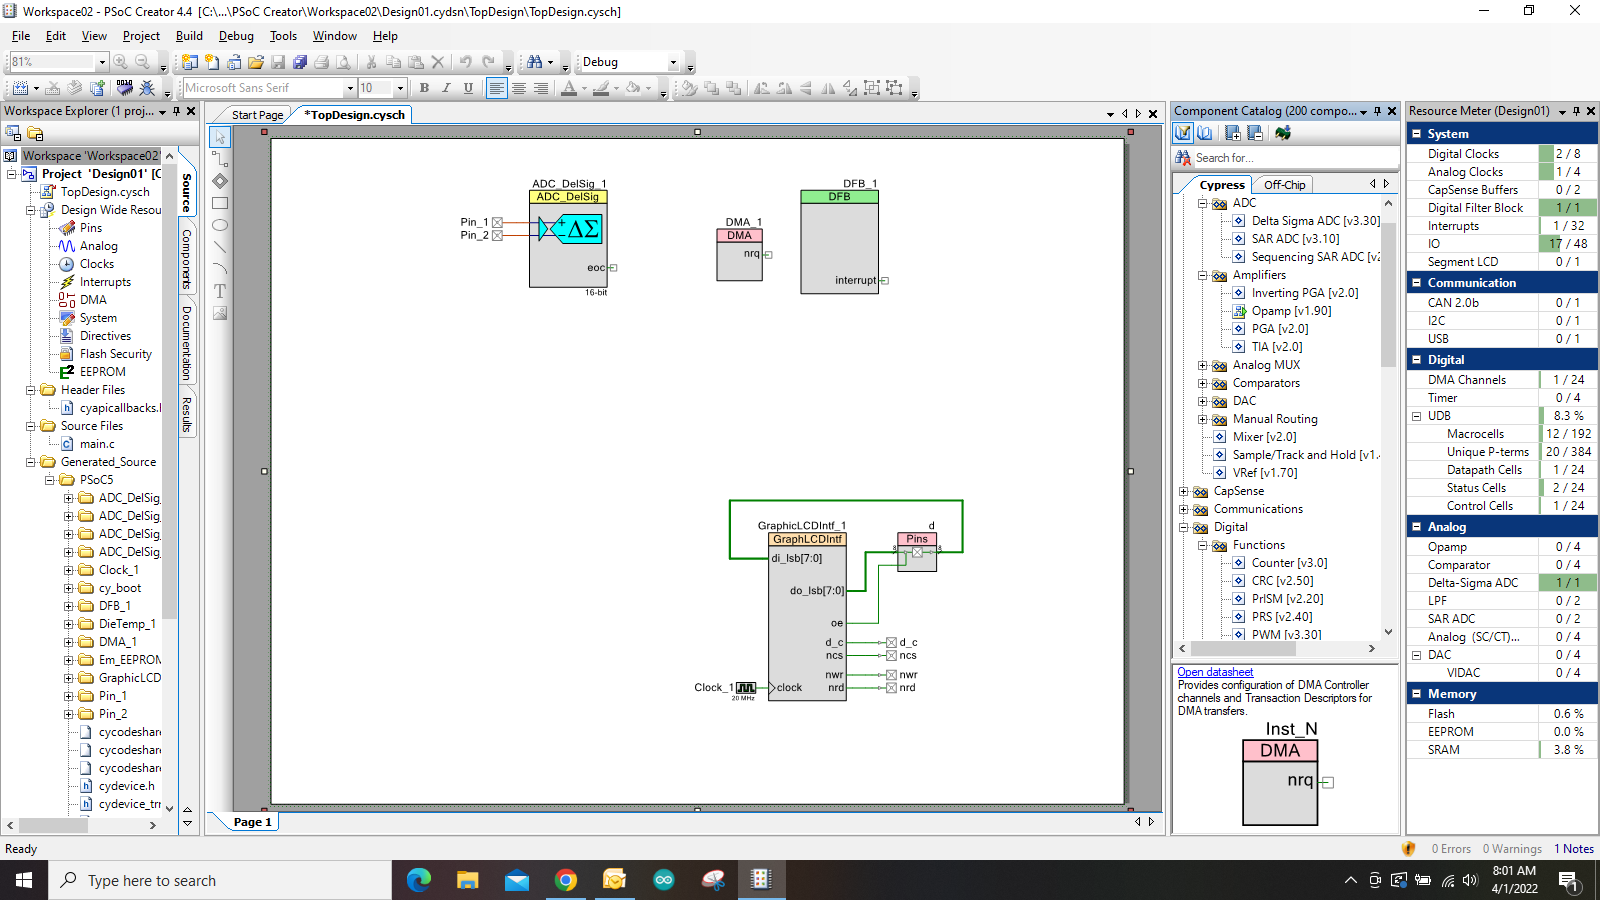Click the New File toolbar icon
Image resolution: width=1600 pixels, height=900 pixels.
click(x=212, y=62)
